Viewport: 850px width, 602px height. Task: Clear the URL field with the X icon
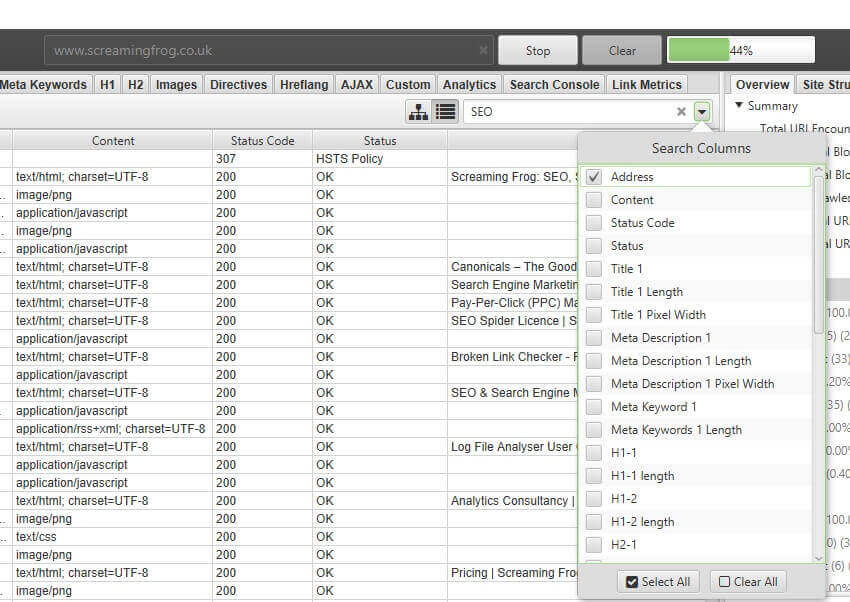[x=483, y=50]
